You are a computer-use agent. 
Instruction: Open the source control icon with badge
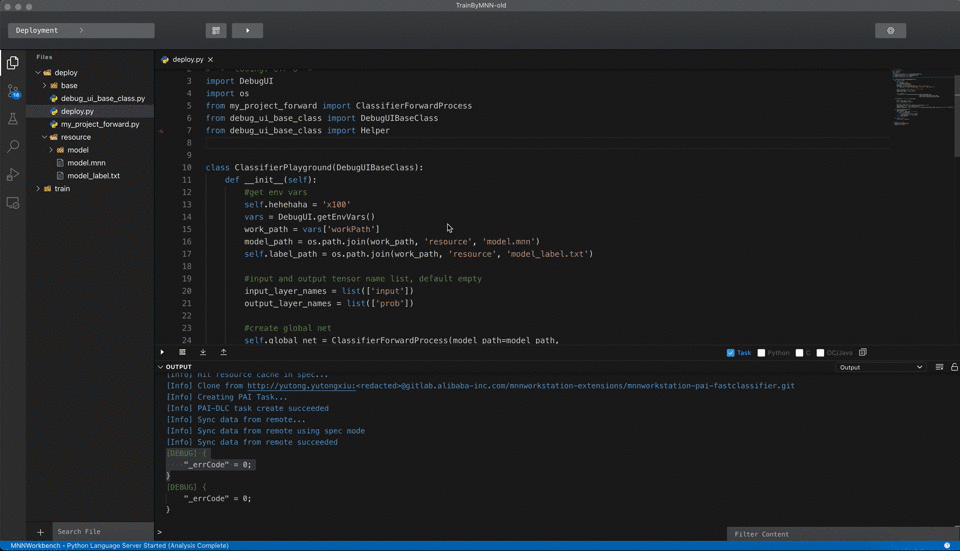tap(13, 91)
